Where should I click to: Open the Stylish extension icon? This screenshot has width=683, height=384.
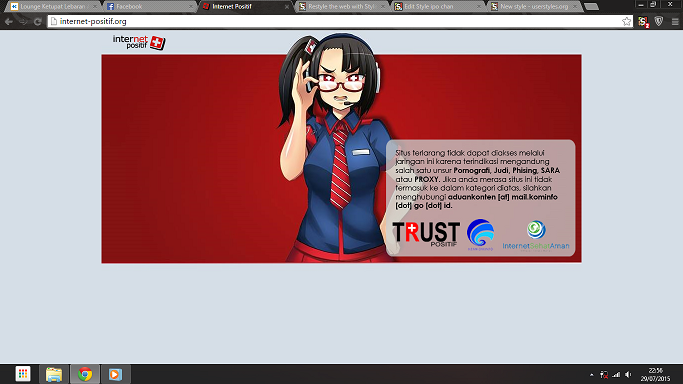tap(643, 21)
